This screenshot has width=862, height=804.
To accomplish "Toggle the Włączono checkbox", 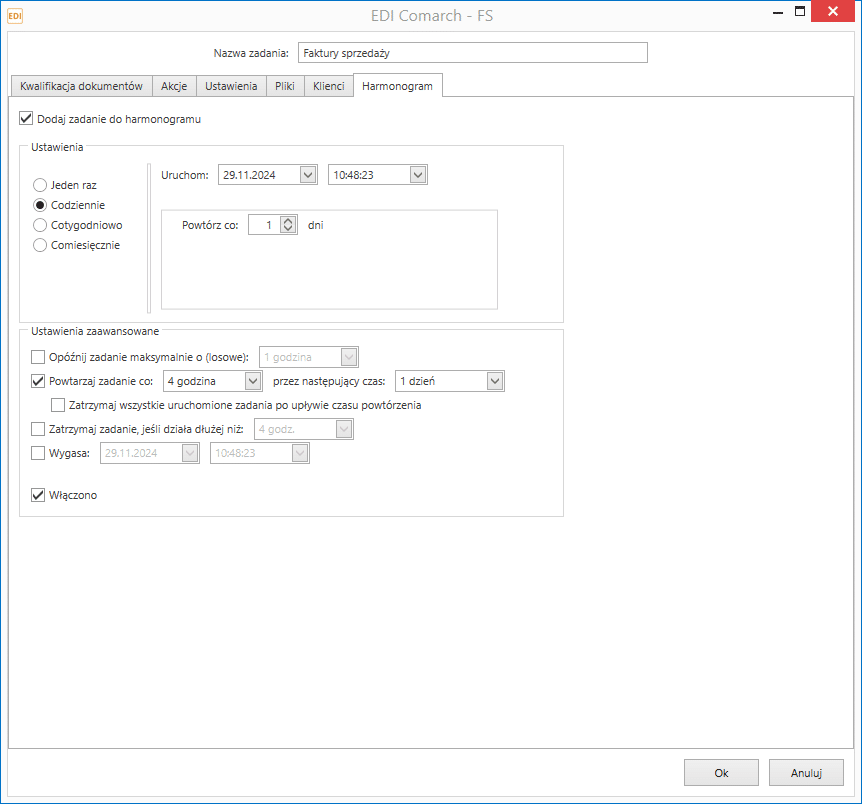I will click(x=38, y=495).
